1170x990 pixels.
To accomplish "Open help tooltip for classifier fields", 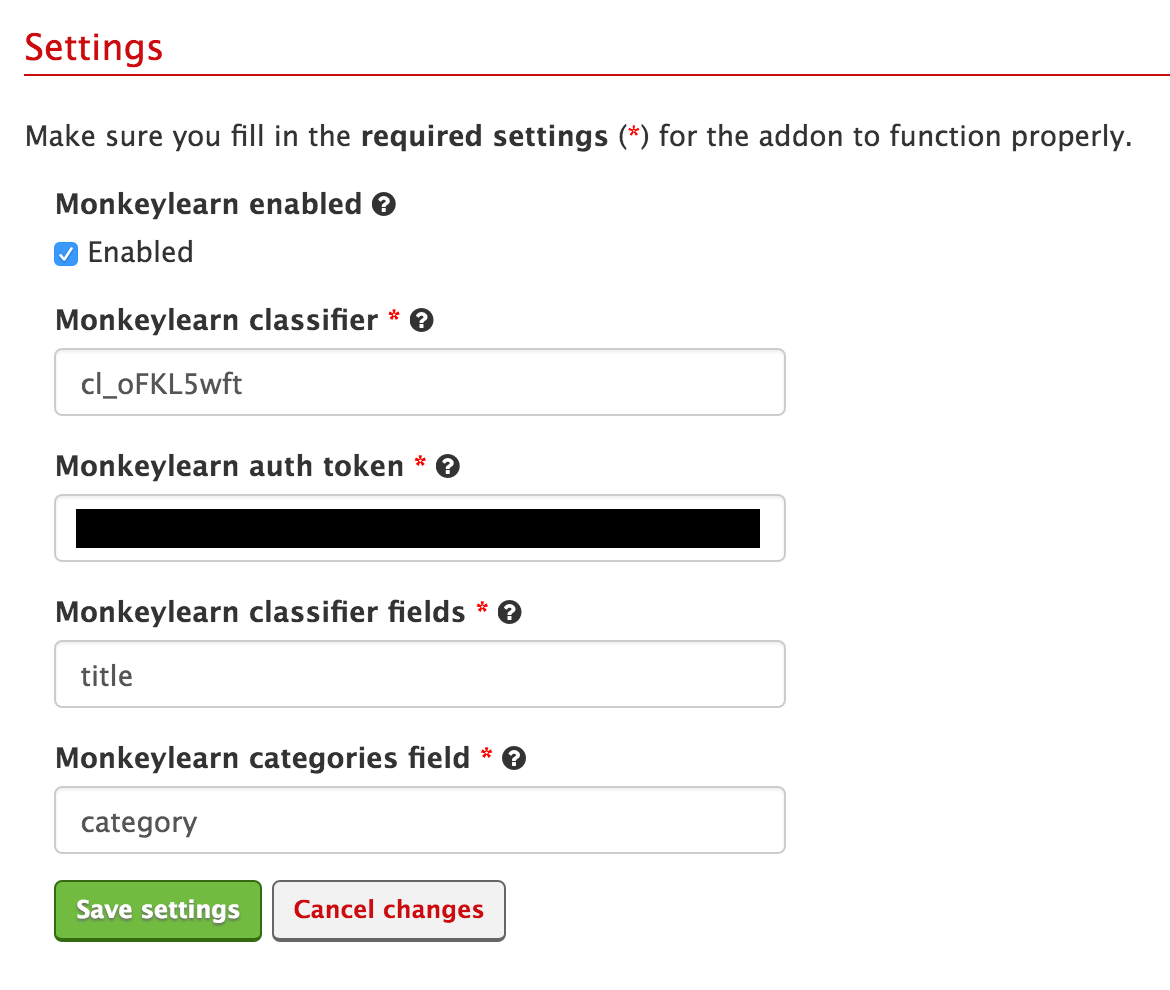I will [510, 613].
